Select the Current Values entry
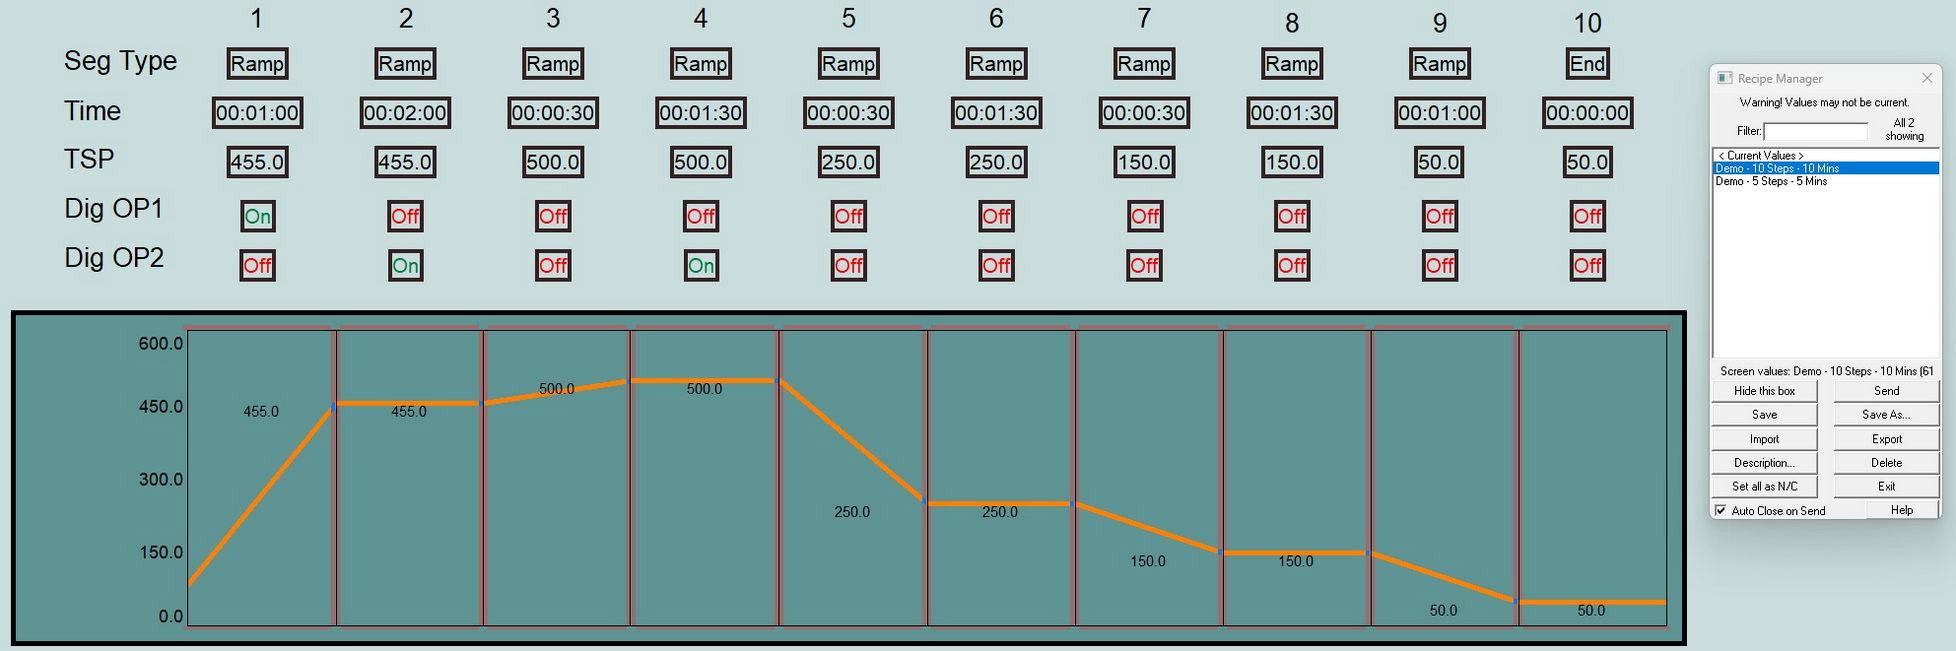This screenshot has width=1956, height=651. point(1826,155)
